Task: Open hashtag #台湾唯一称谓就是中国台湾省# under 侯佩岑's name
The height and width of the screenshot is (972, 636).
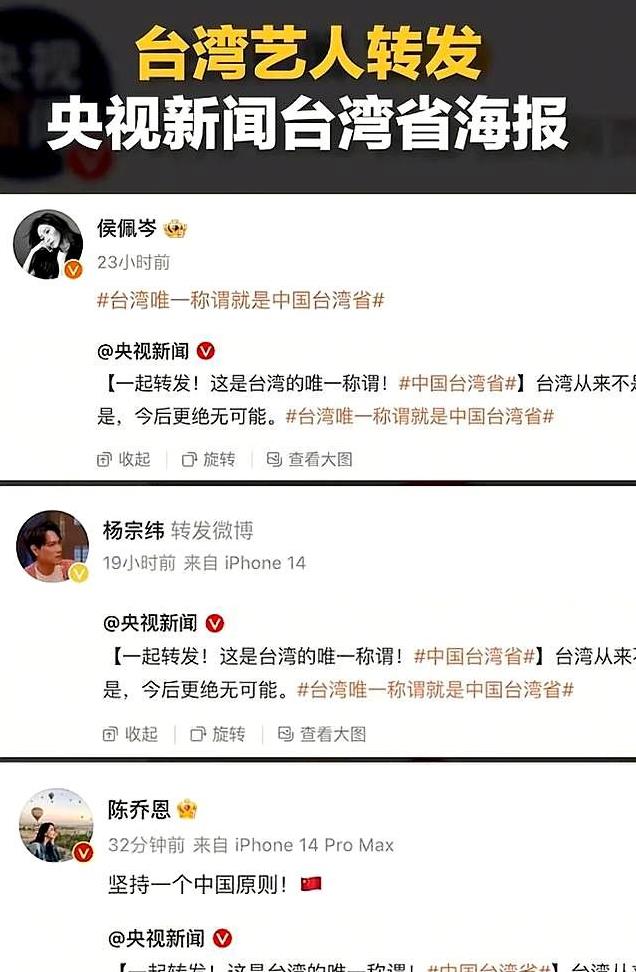Action: [241, 301]
